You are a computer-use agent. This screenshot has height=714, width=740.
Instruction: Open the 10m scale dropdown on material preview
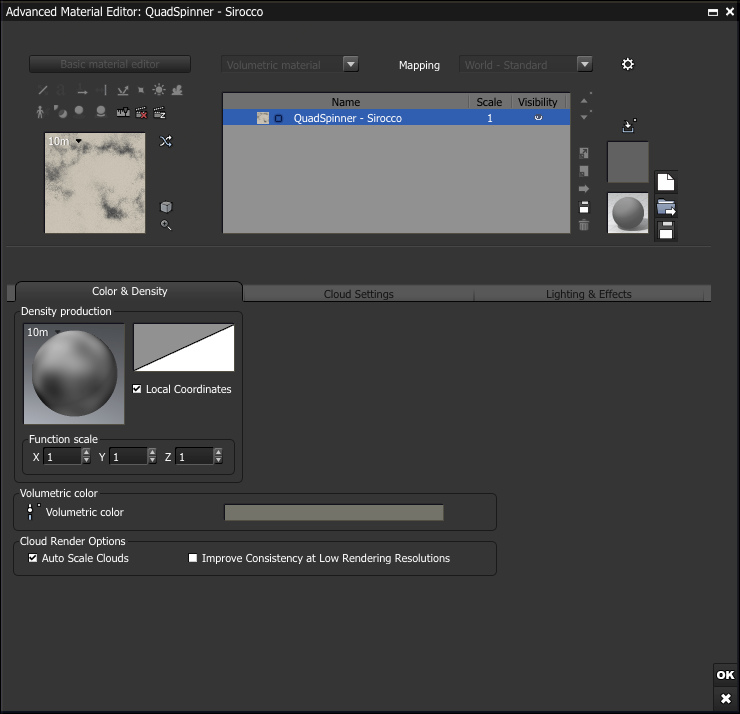coord(78,142)
